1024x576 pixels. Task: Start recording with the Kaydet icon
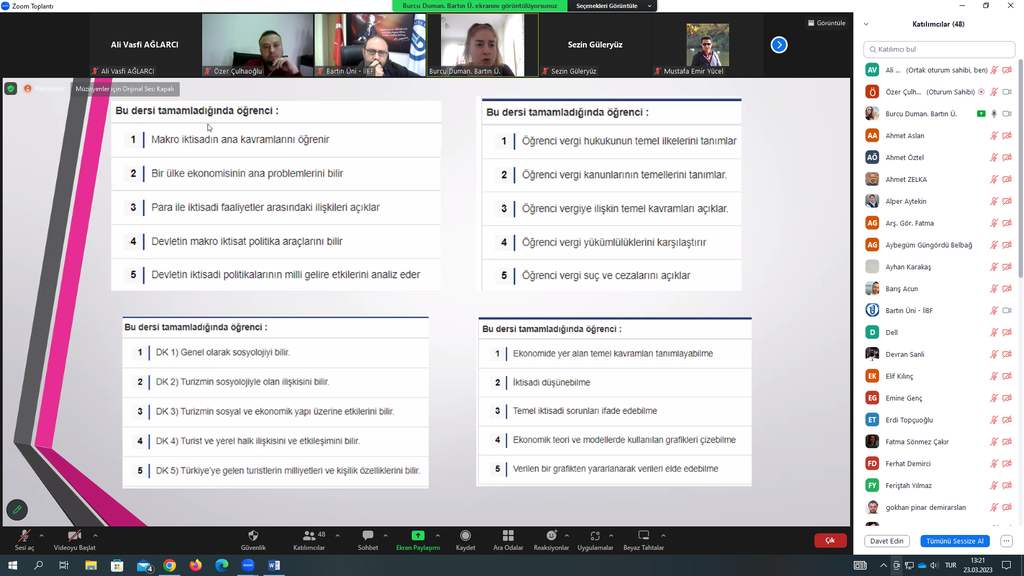[465, 537]
